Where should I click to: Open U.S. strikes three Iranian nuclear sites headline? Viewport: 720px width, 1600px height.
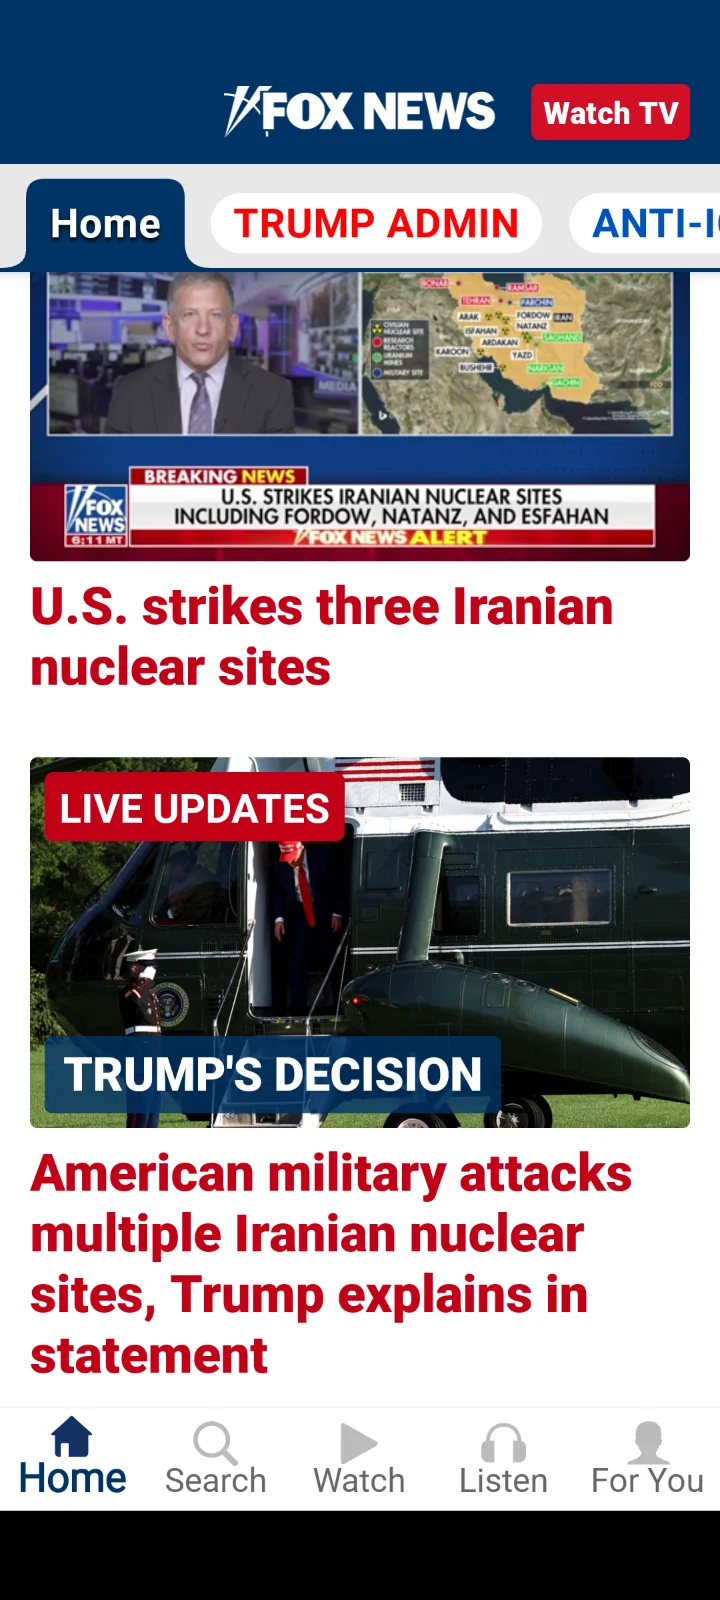pyautogui.click(x=322, y=637)
